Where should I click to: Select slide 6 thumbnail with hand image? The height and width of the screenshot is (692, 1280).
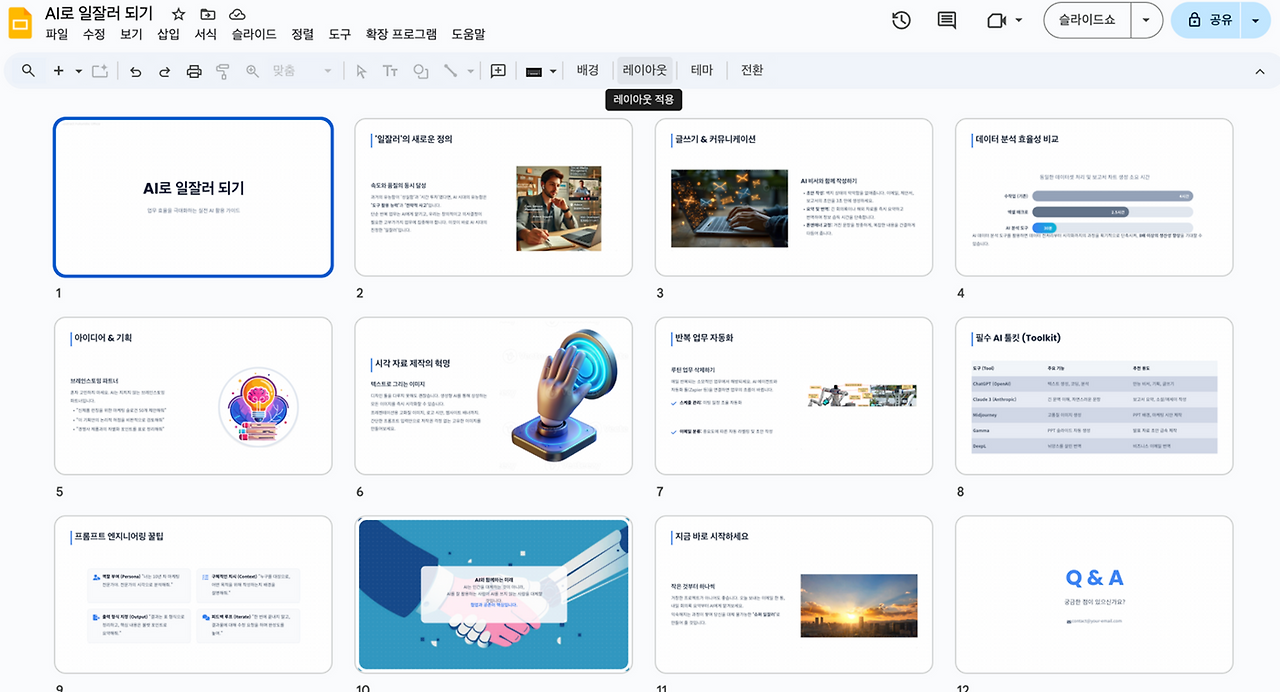[493, 396]
